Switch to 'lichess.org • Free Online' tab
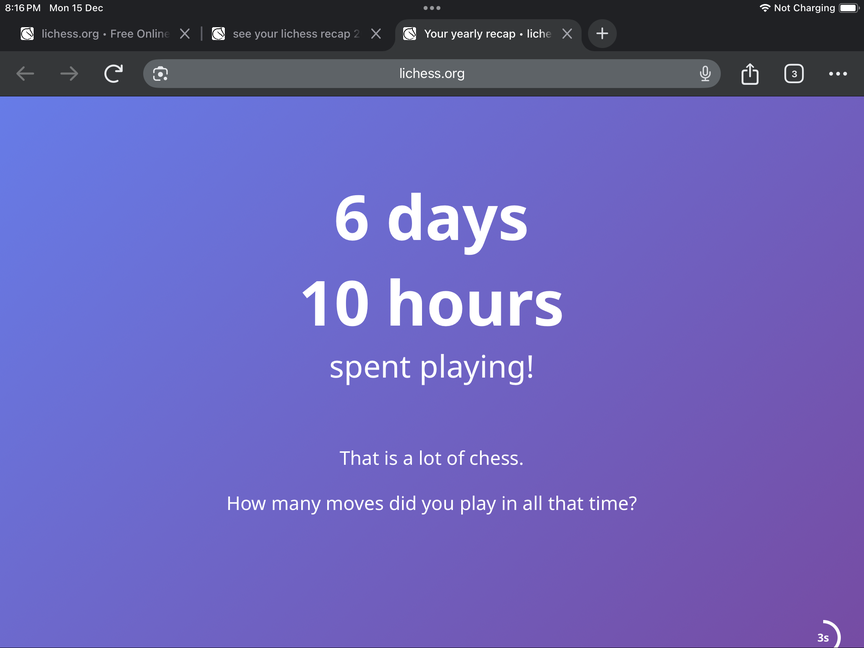The width and height of the screenshot is (864, 648). click(x=100, y=34)
